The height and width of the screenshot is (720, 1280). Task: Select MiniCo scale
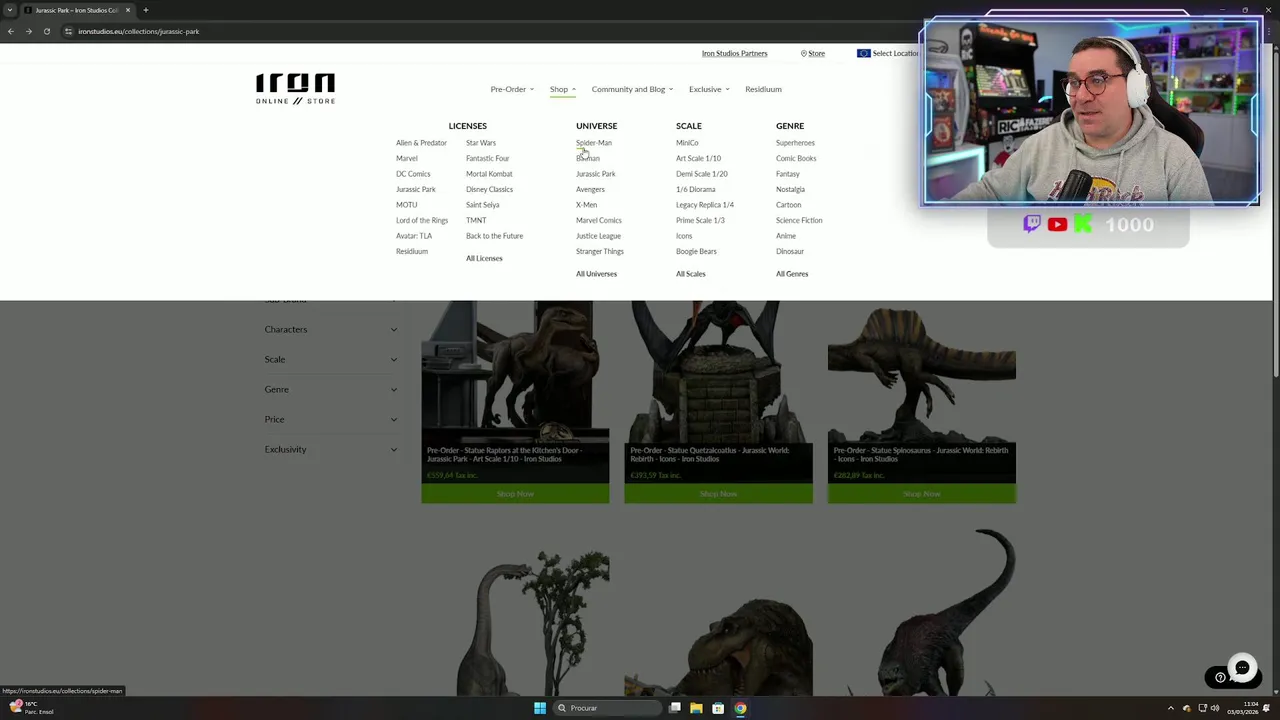click(687, 143)
